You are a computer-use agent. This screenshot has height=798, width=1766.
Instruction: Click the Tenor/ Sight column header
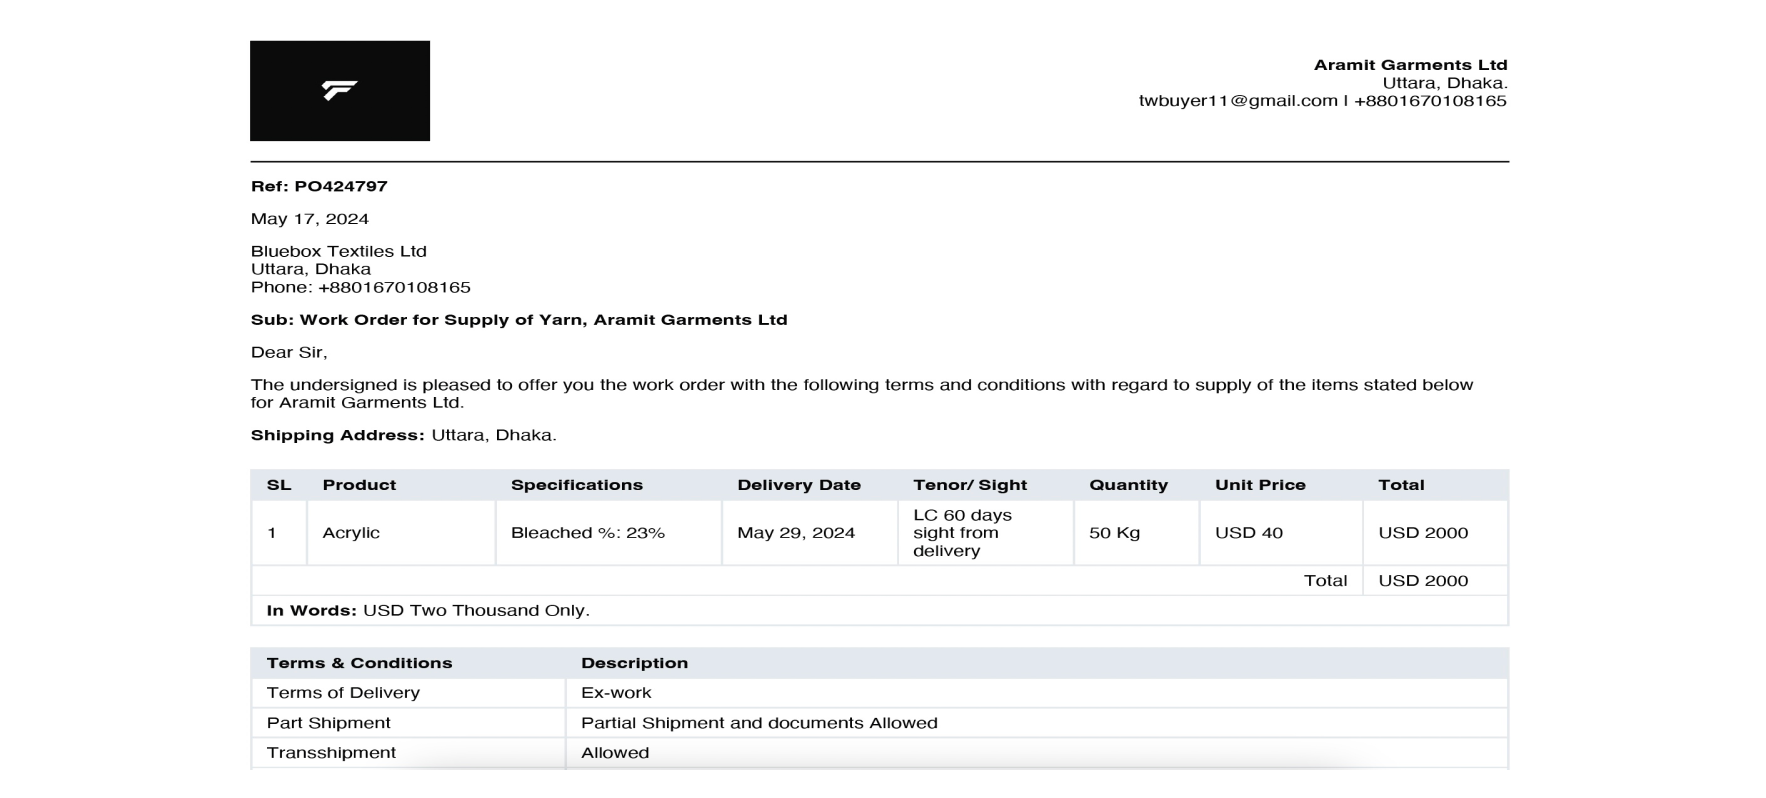[970, 485]
